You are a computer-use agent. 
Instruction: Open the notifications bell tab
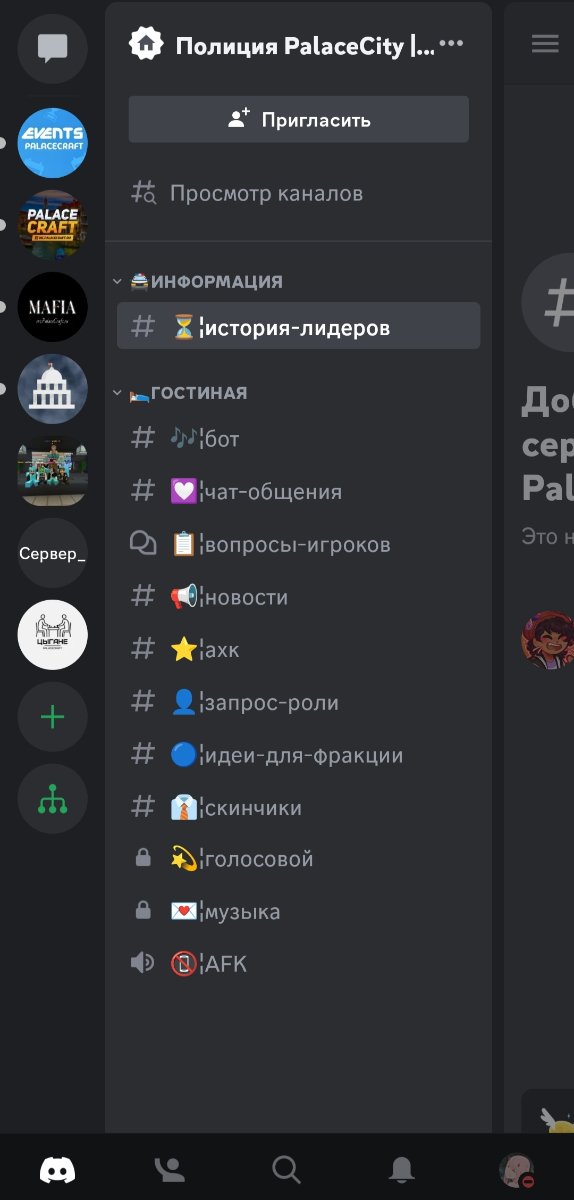point(402,1170)
